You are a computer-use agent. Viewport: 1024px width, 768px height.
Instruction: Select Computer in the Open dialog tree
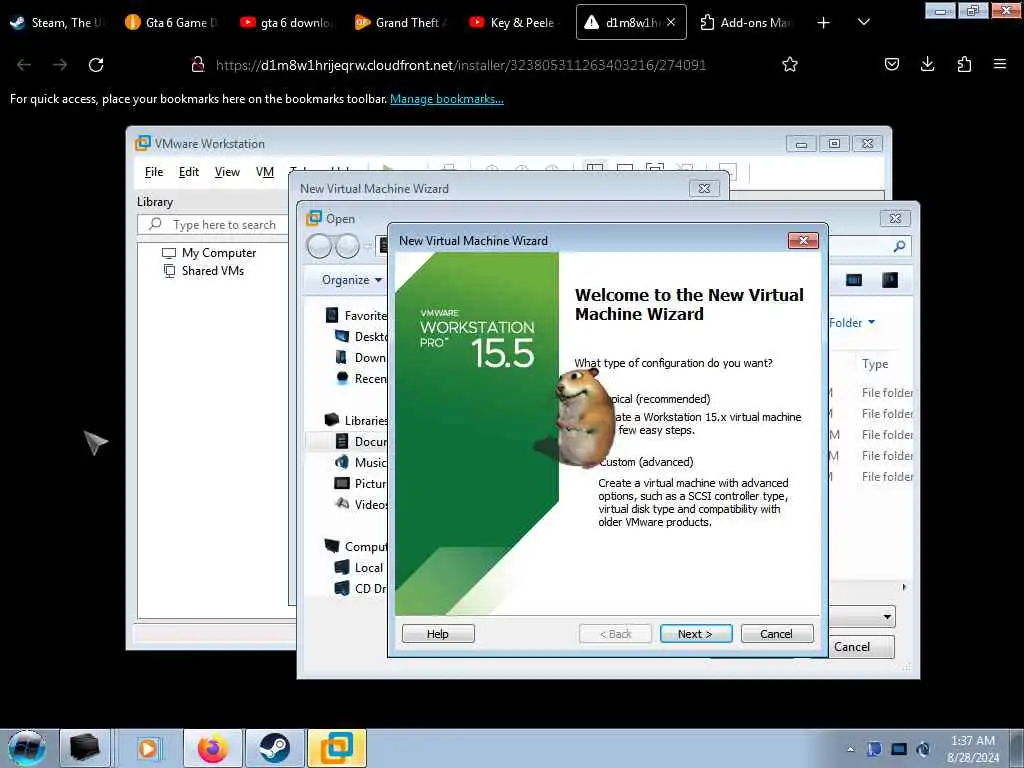coord(356,547)
